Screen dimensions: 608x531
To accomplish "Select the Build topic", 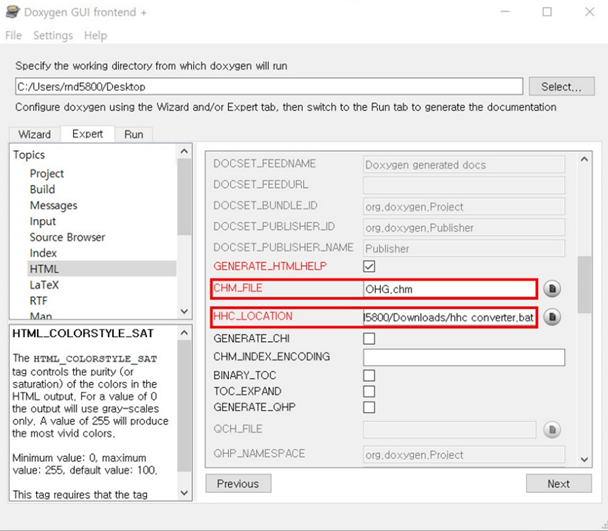I will [42, 189].
